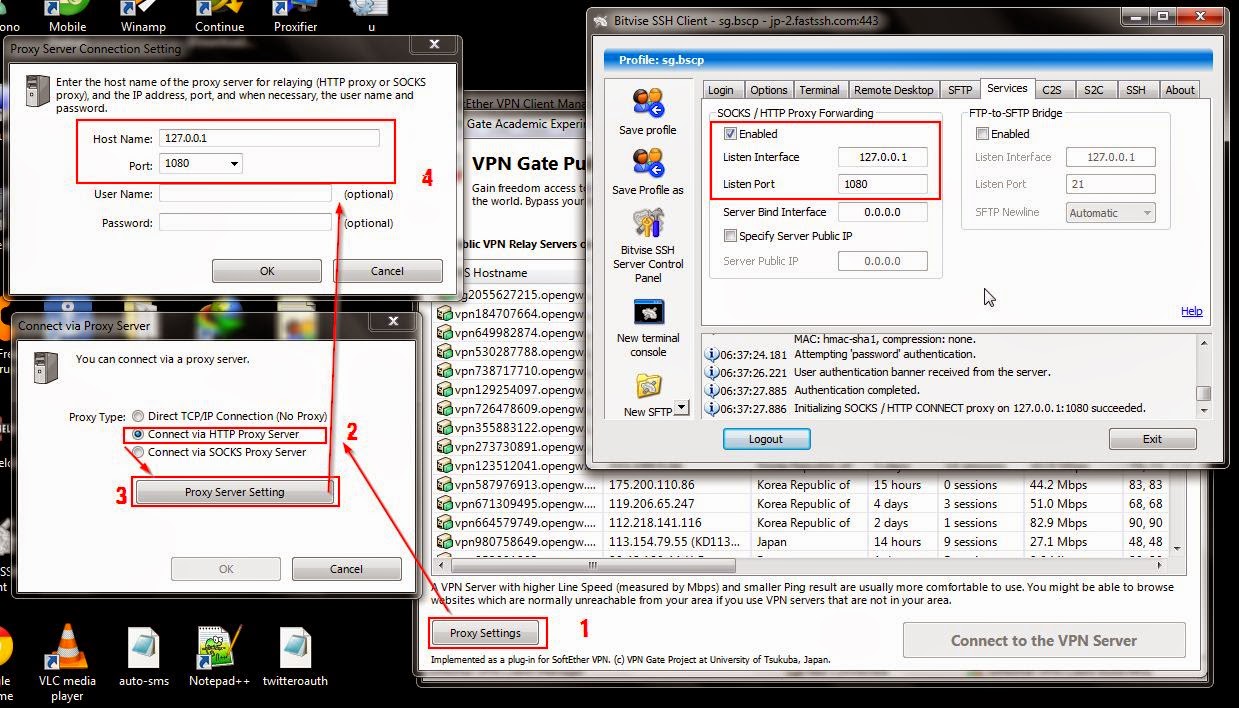Click the Bitvise log scrollbar down arrow

pyautogui.click(x=1204, y=411)
